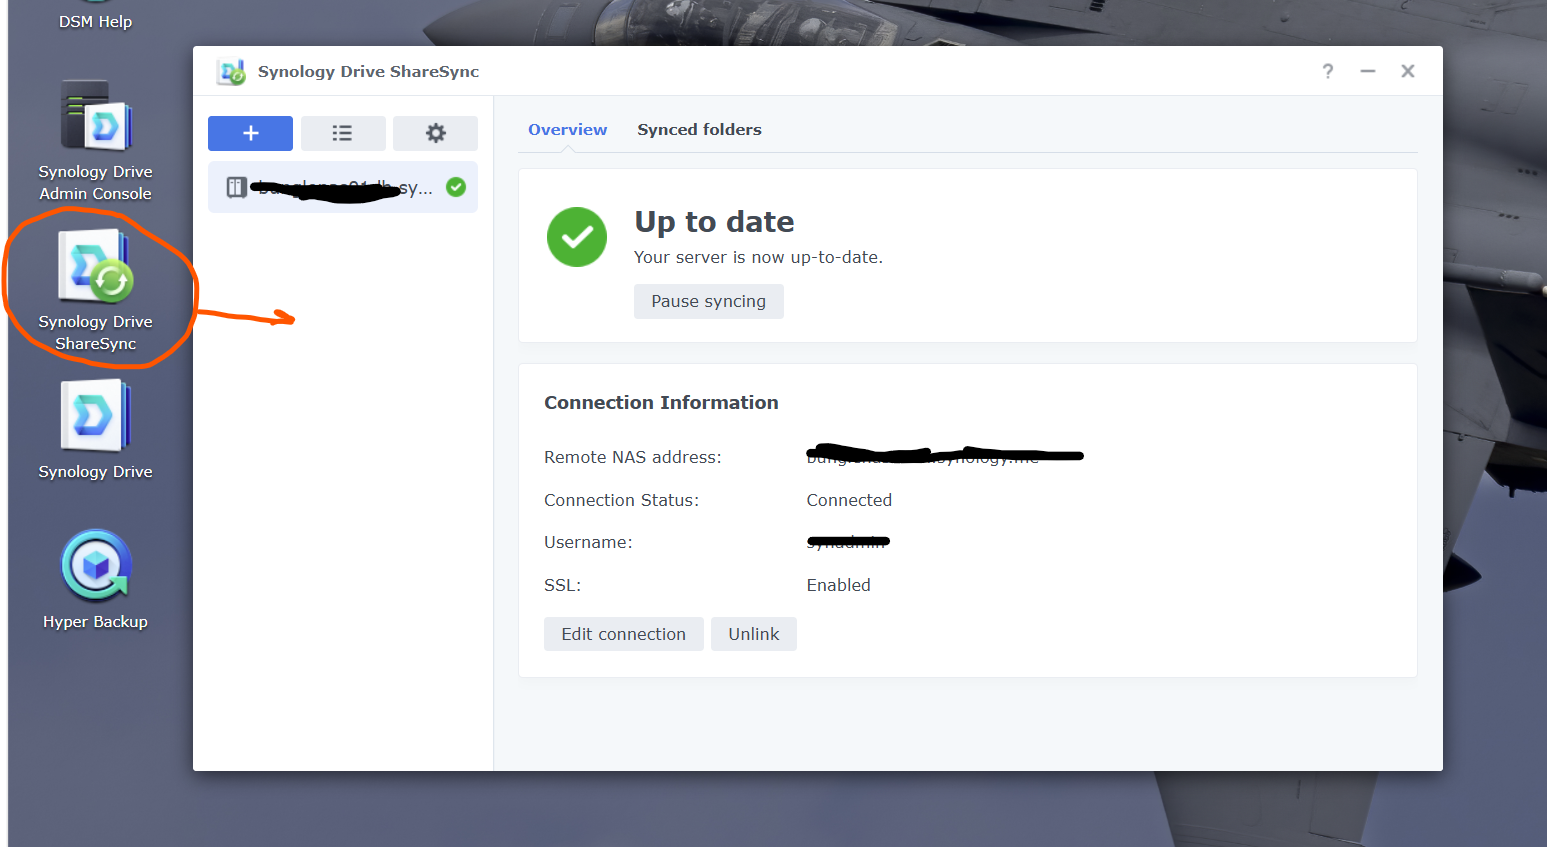Open ShareSync settings gear
The height and width of the screenshot is (847, 1547).
(x=435, y=133)
